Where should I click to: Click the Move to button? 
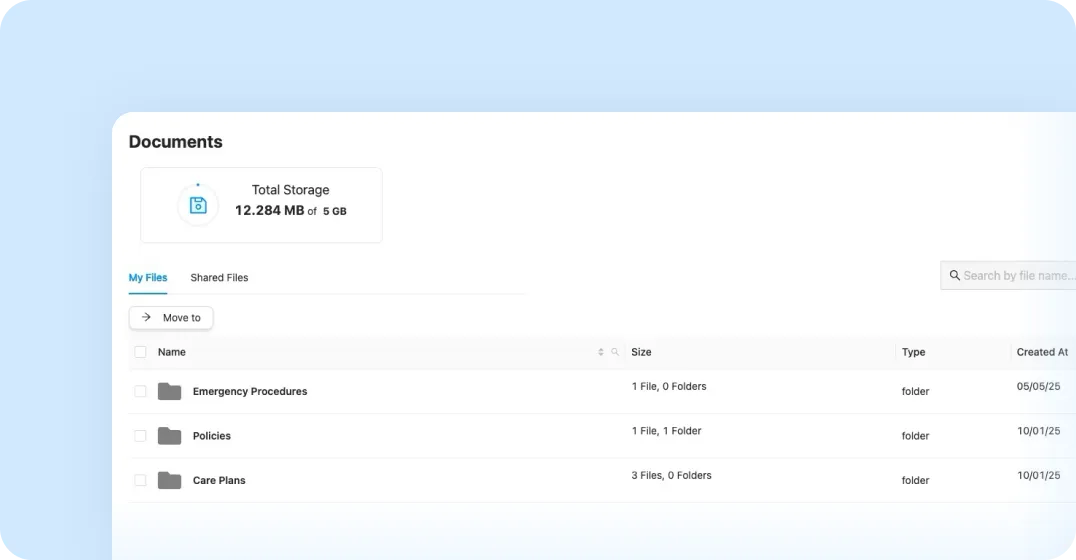[x=171, y=318]
